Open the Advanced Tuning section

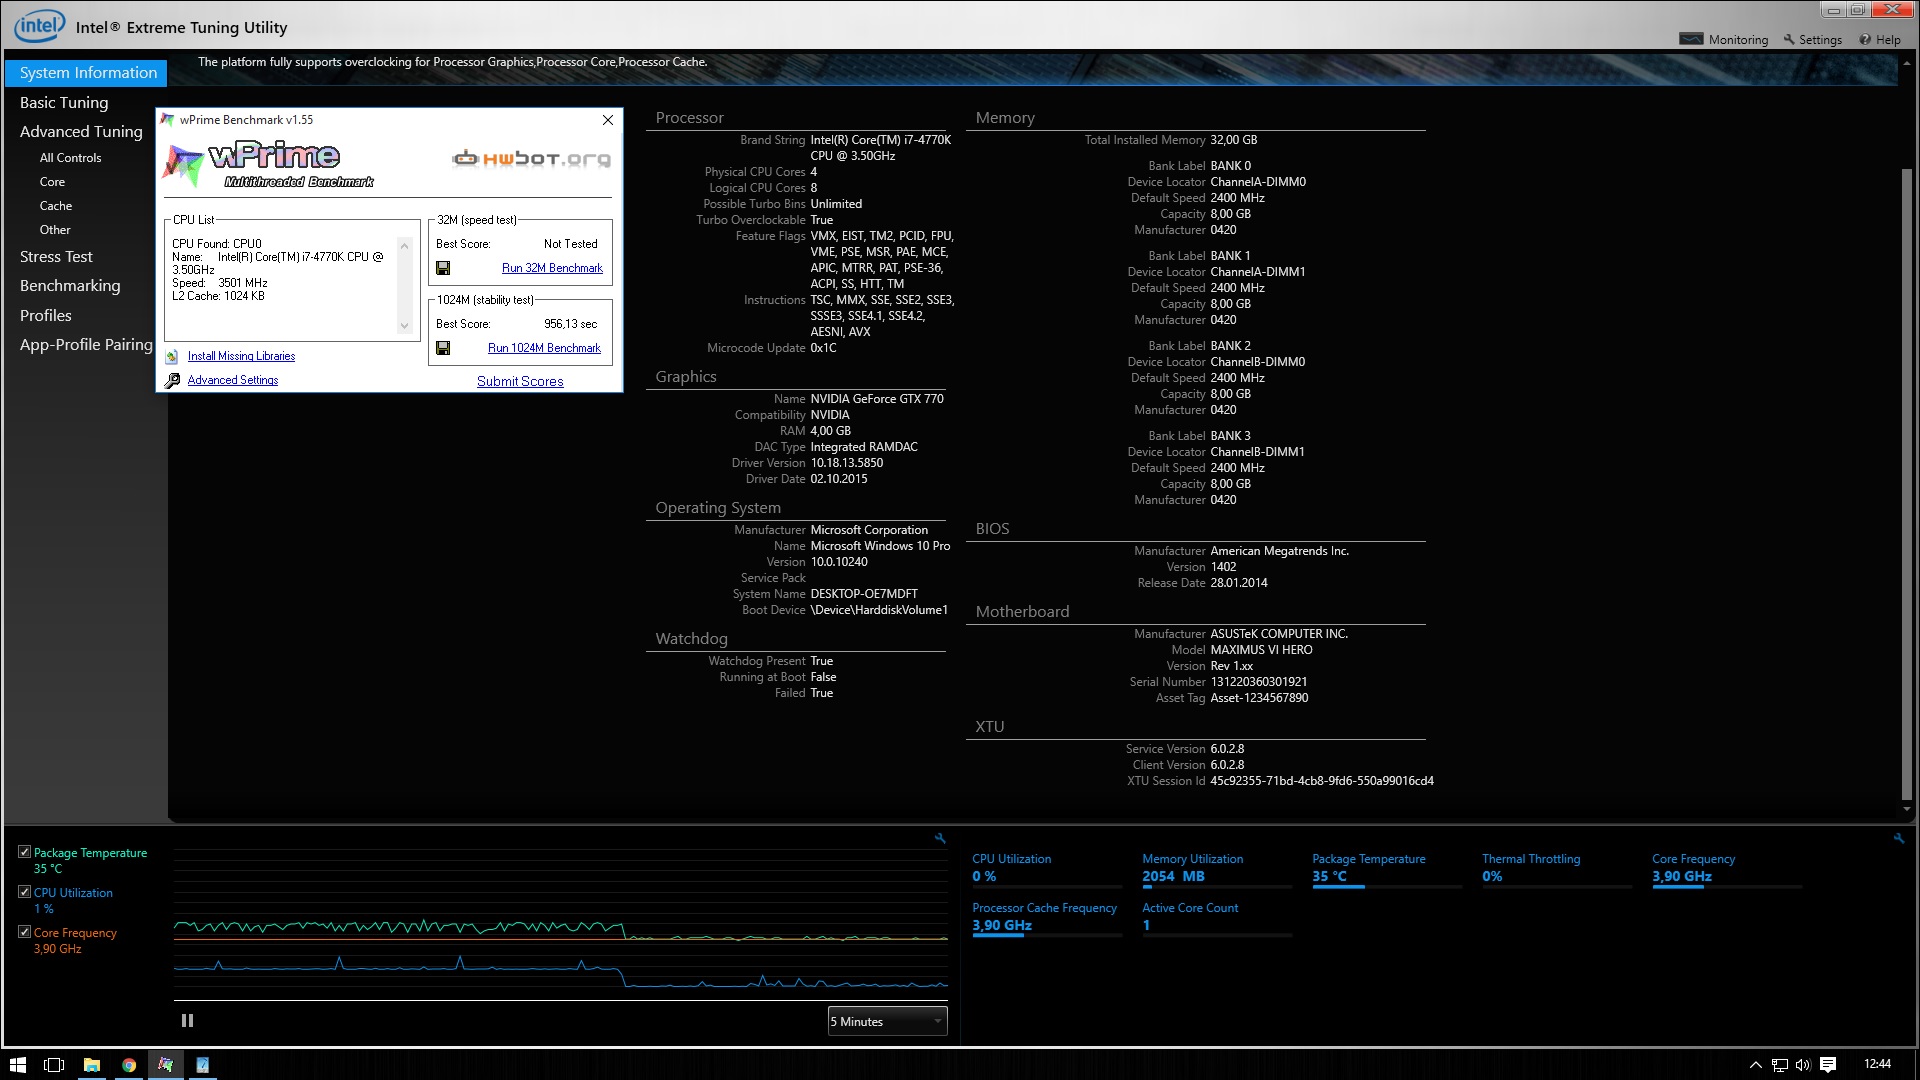point(81,131)
